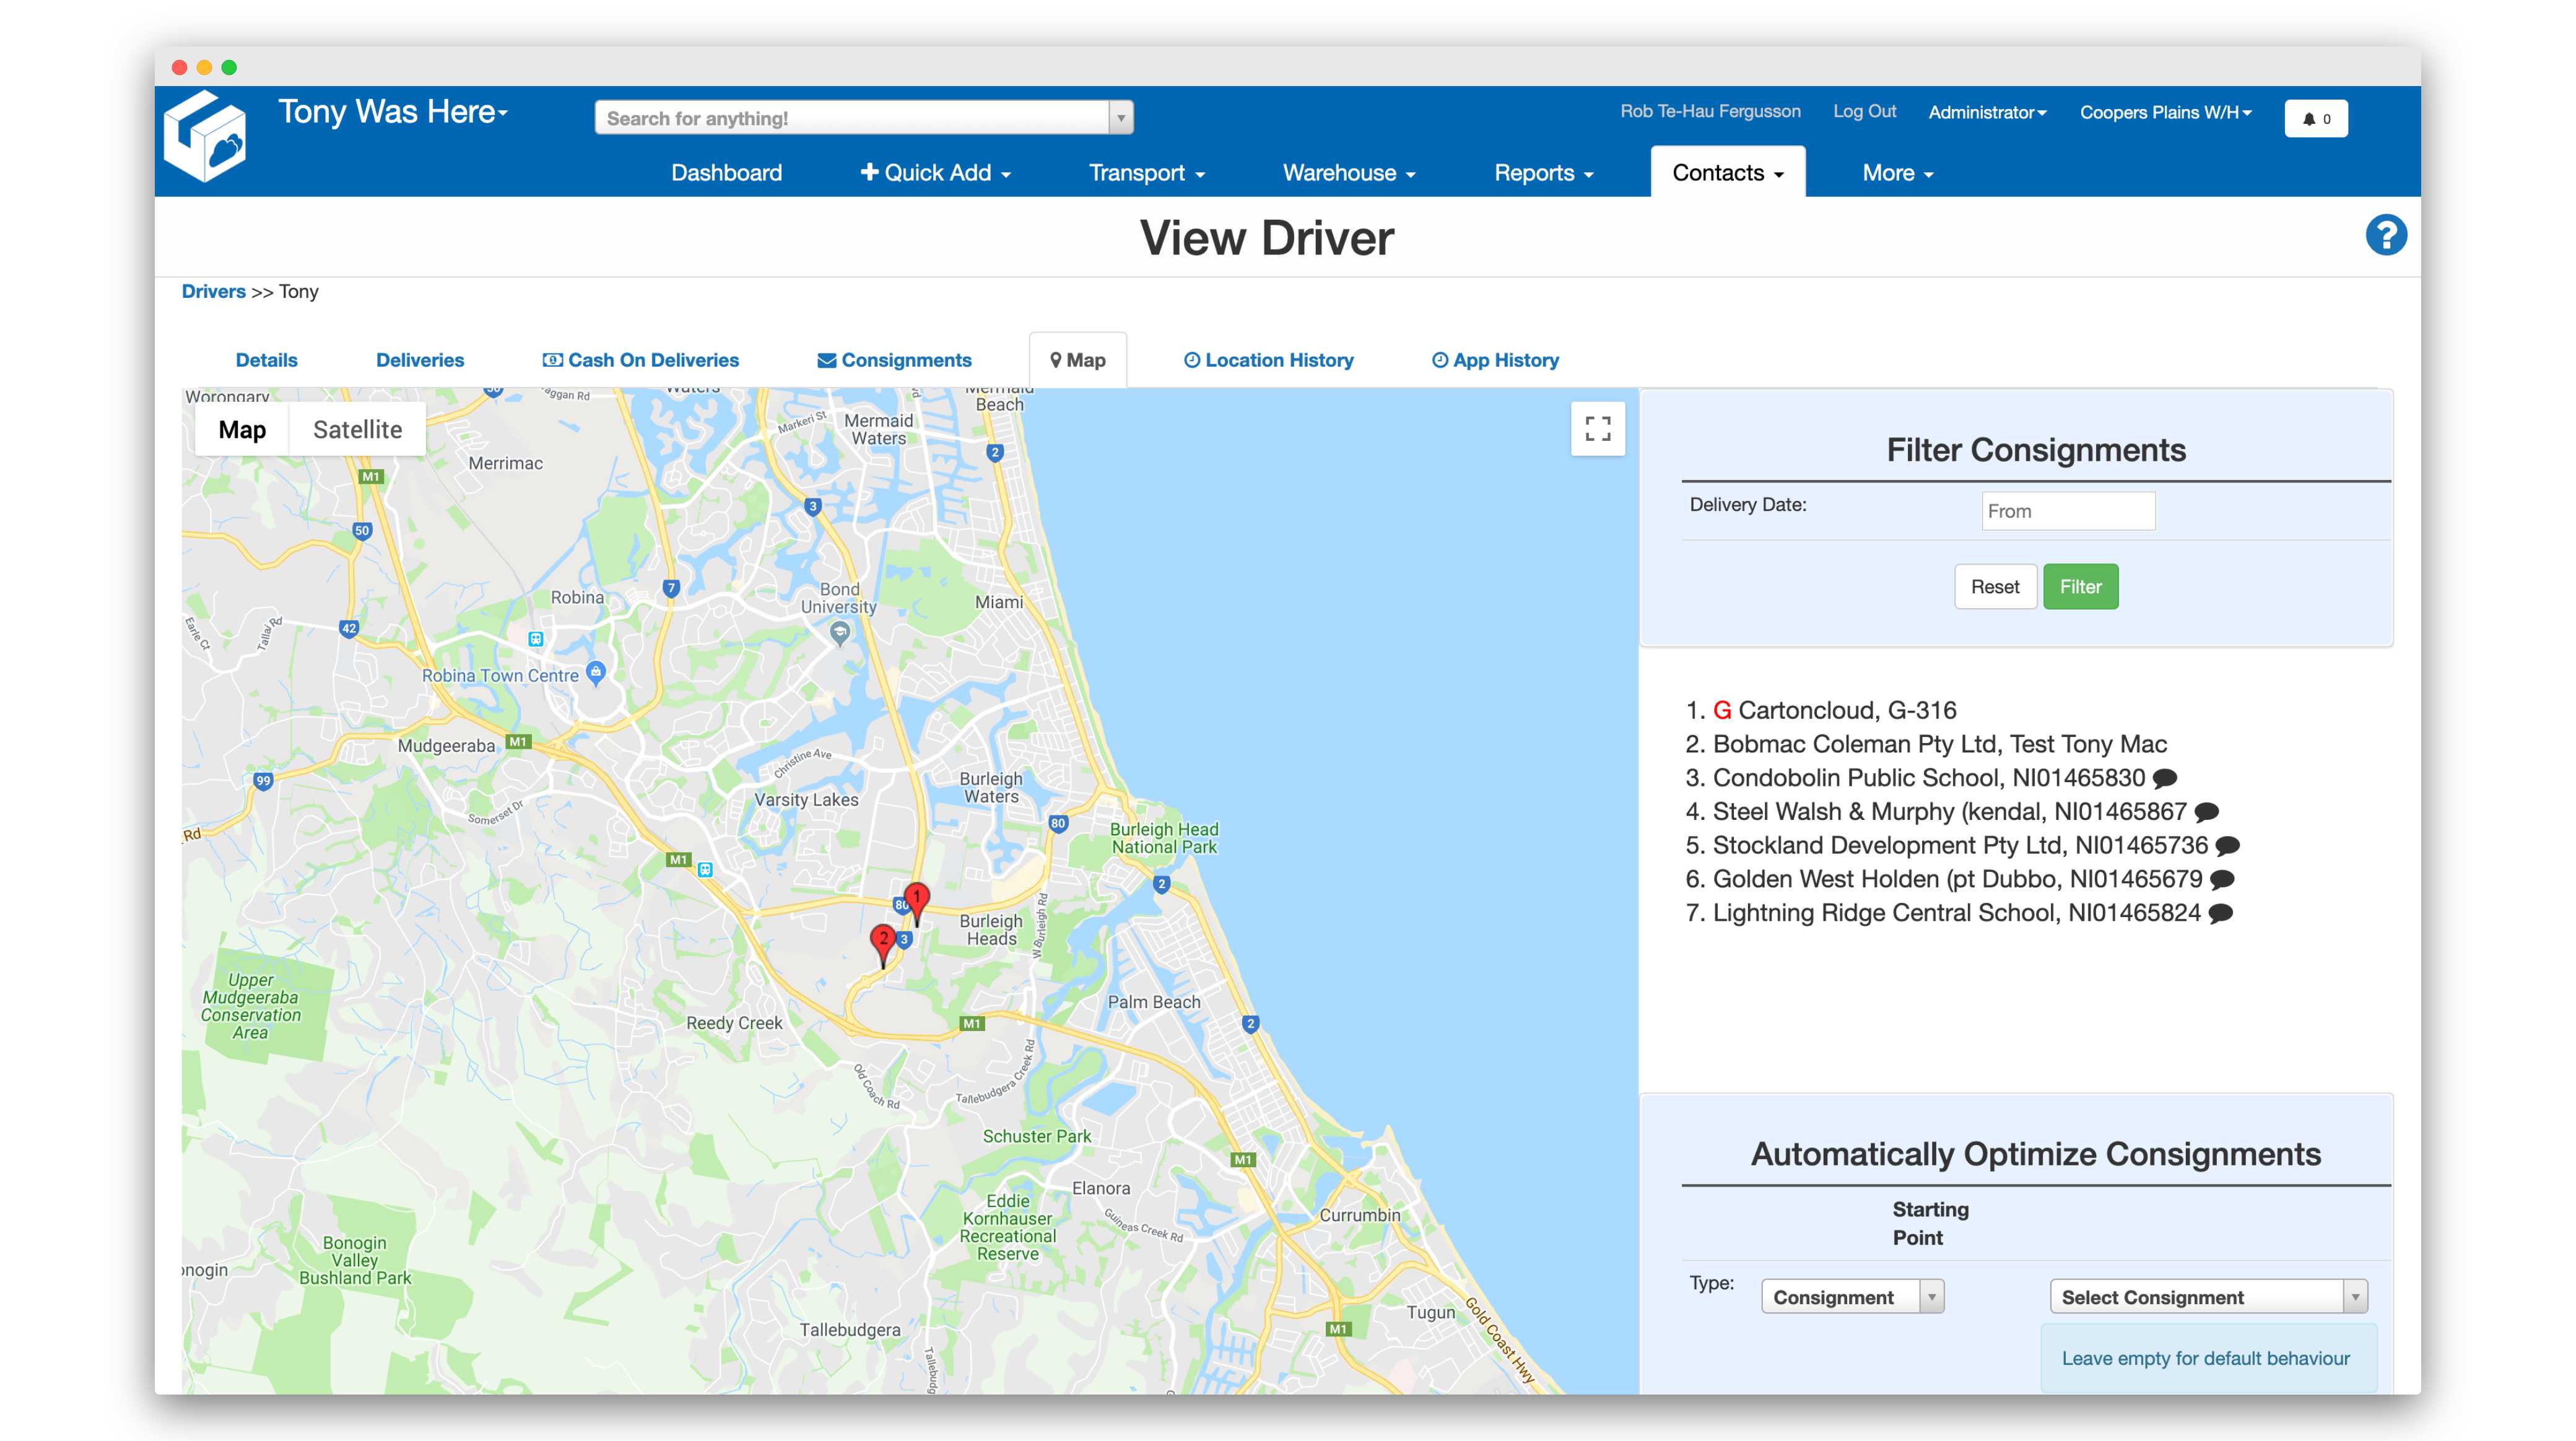The width and height of the screenshot is (2576, 1441).
Task: Click the Drivers breadcrumb link
Action: coord(213,291)
